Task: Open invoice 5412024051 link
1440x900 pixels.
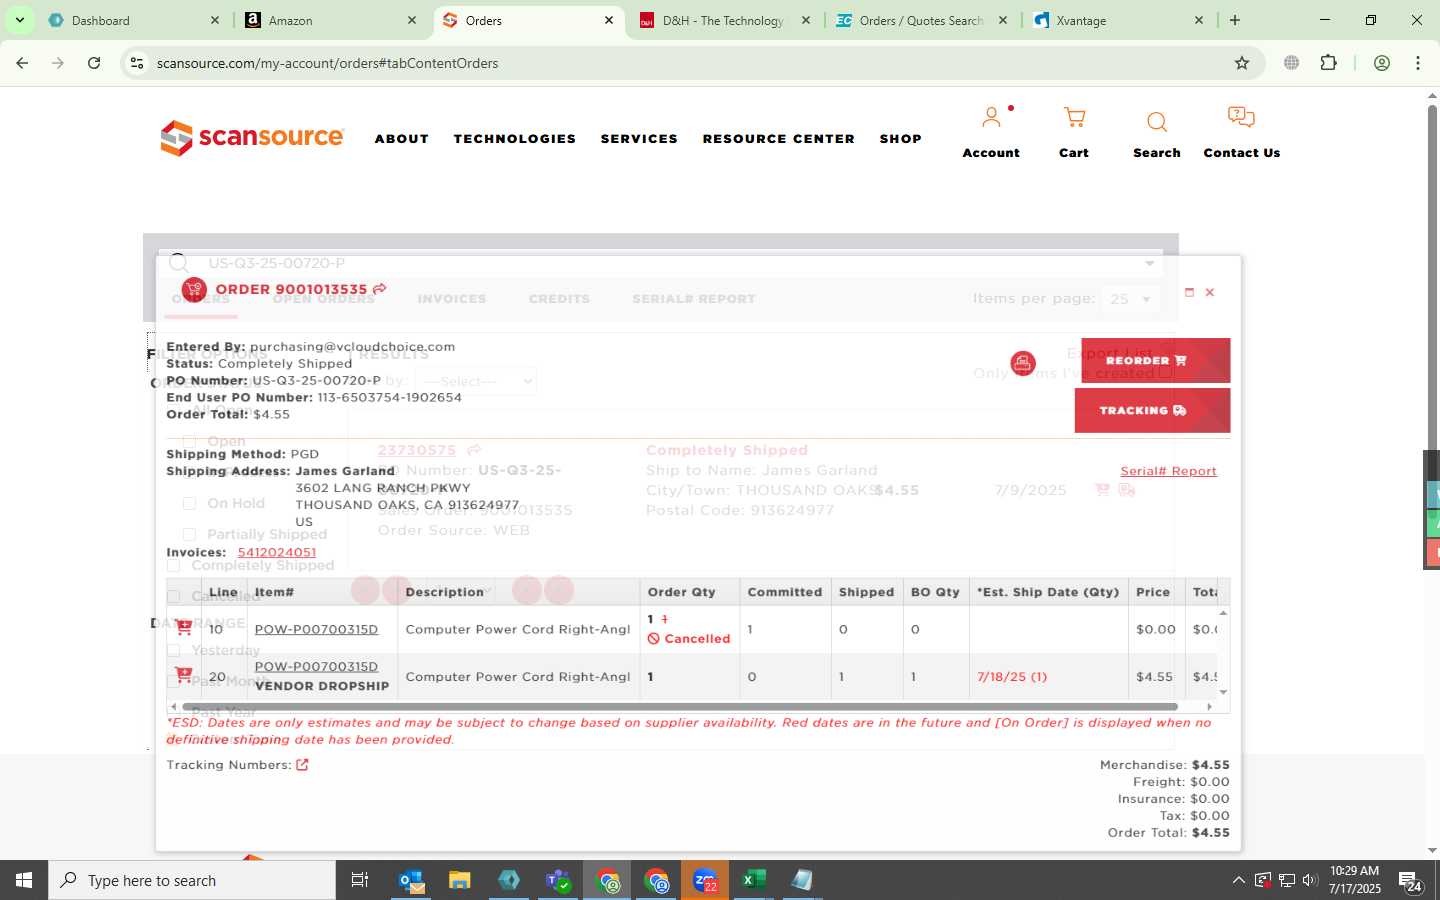Action: pos(277,552)
